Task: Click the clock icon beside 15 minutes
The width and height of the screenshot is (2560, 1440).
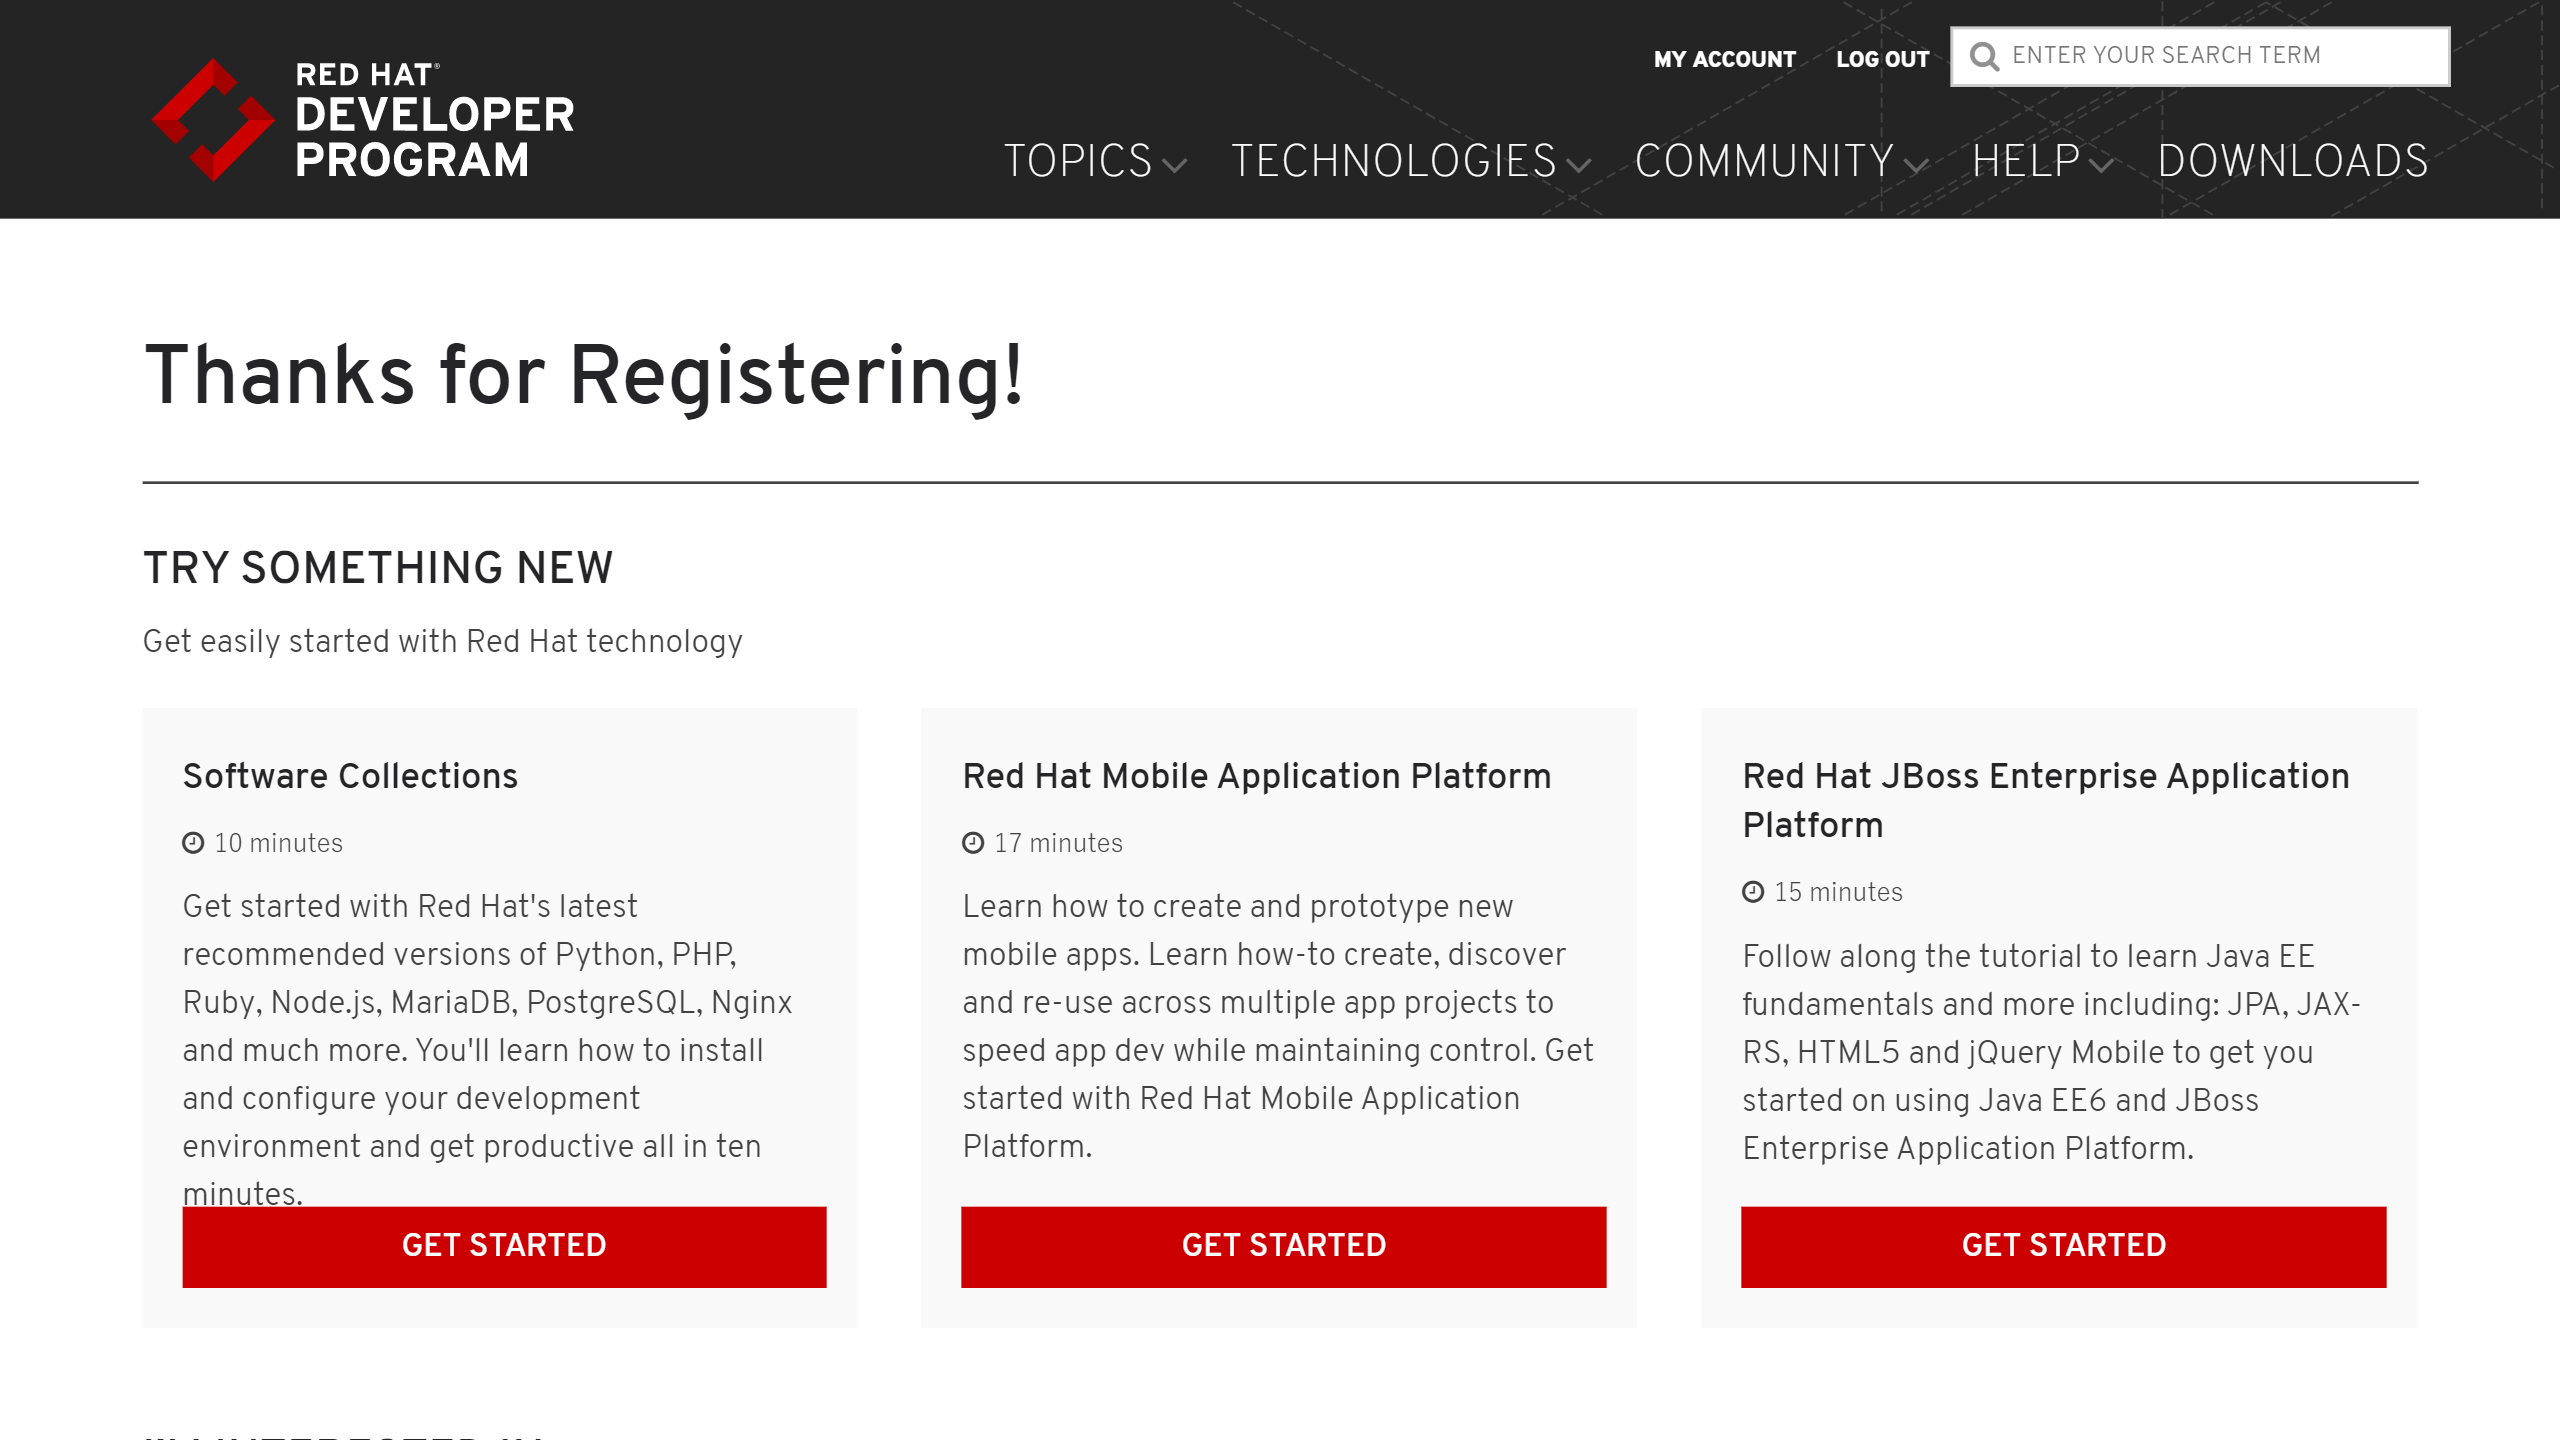Action: (x=1753, y=892)
